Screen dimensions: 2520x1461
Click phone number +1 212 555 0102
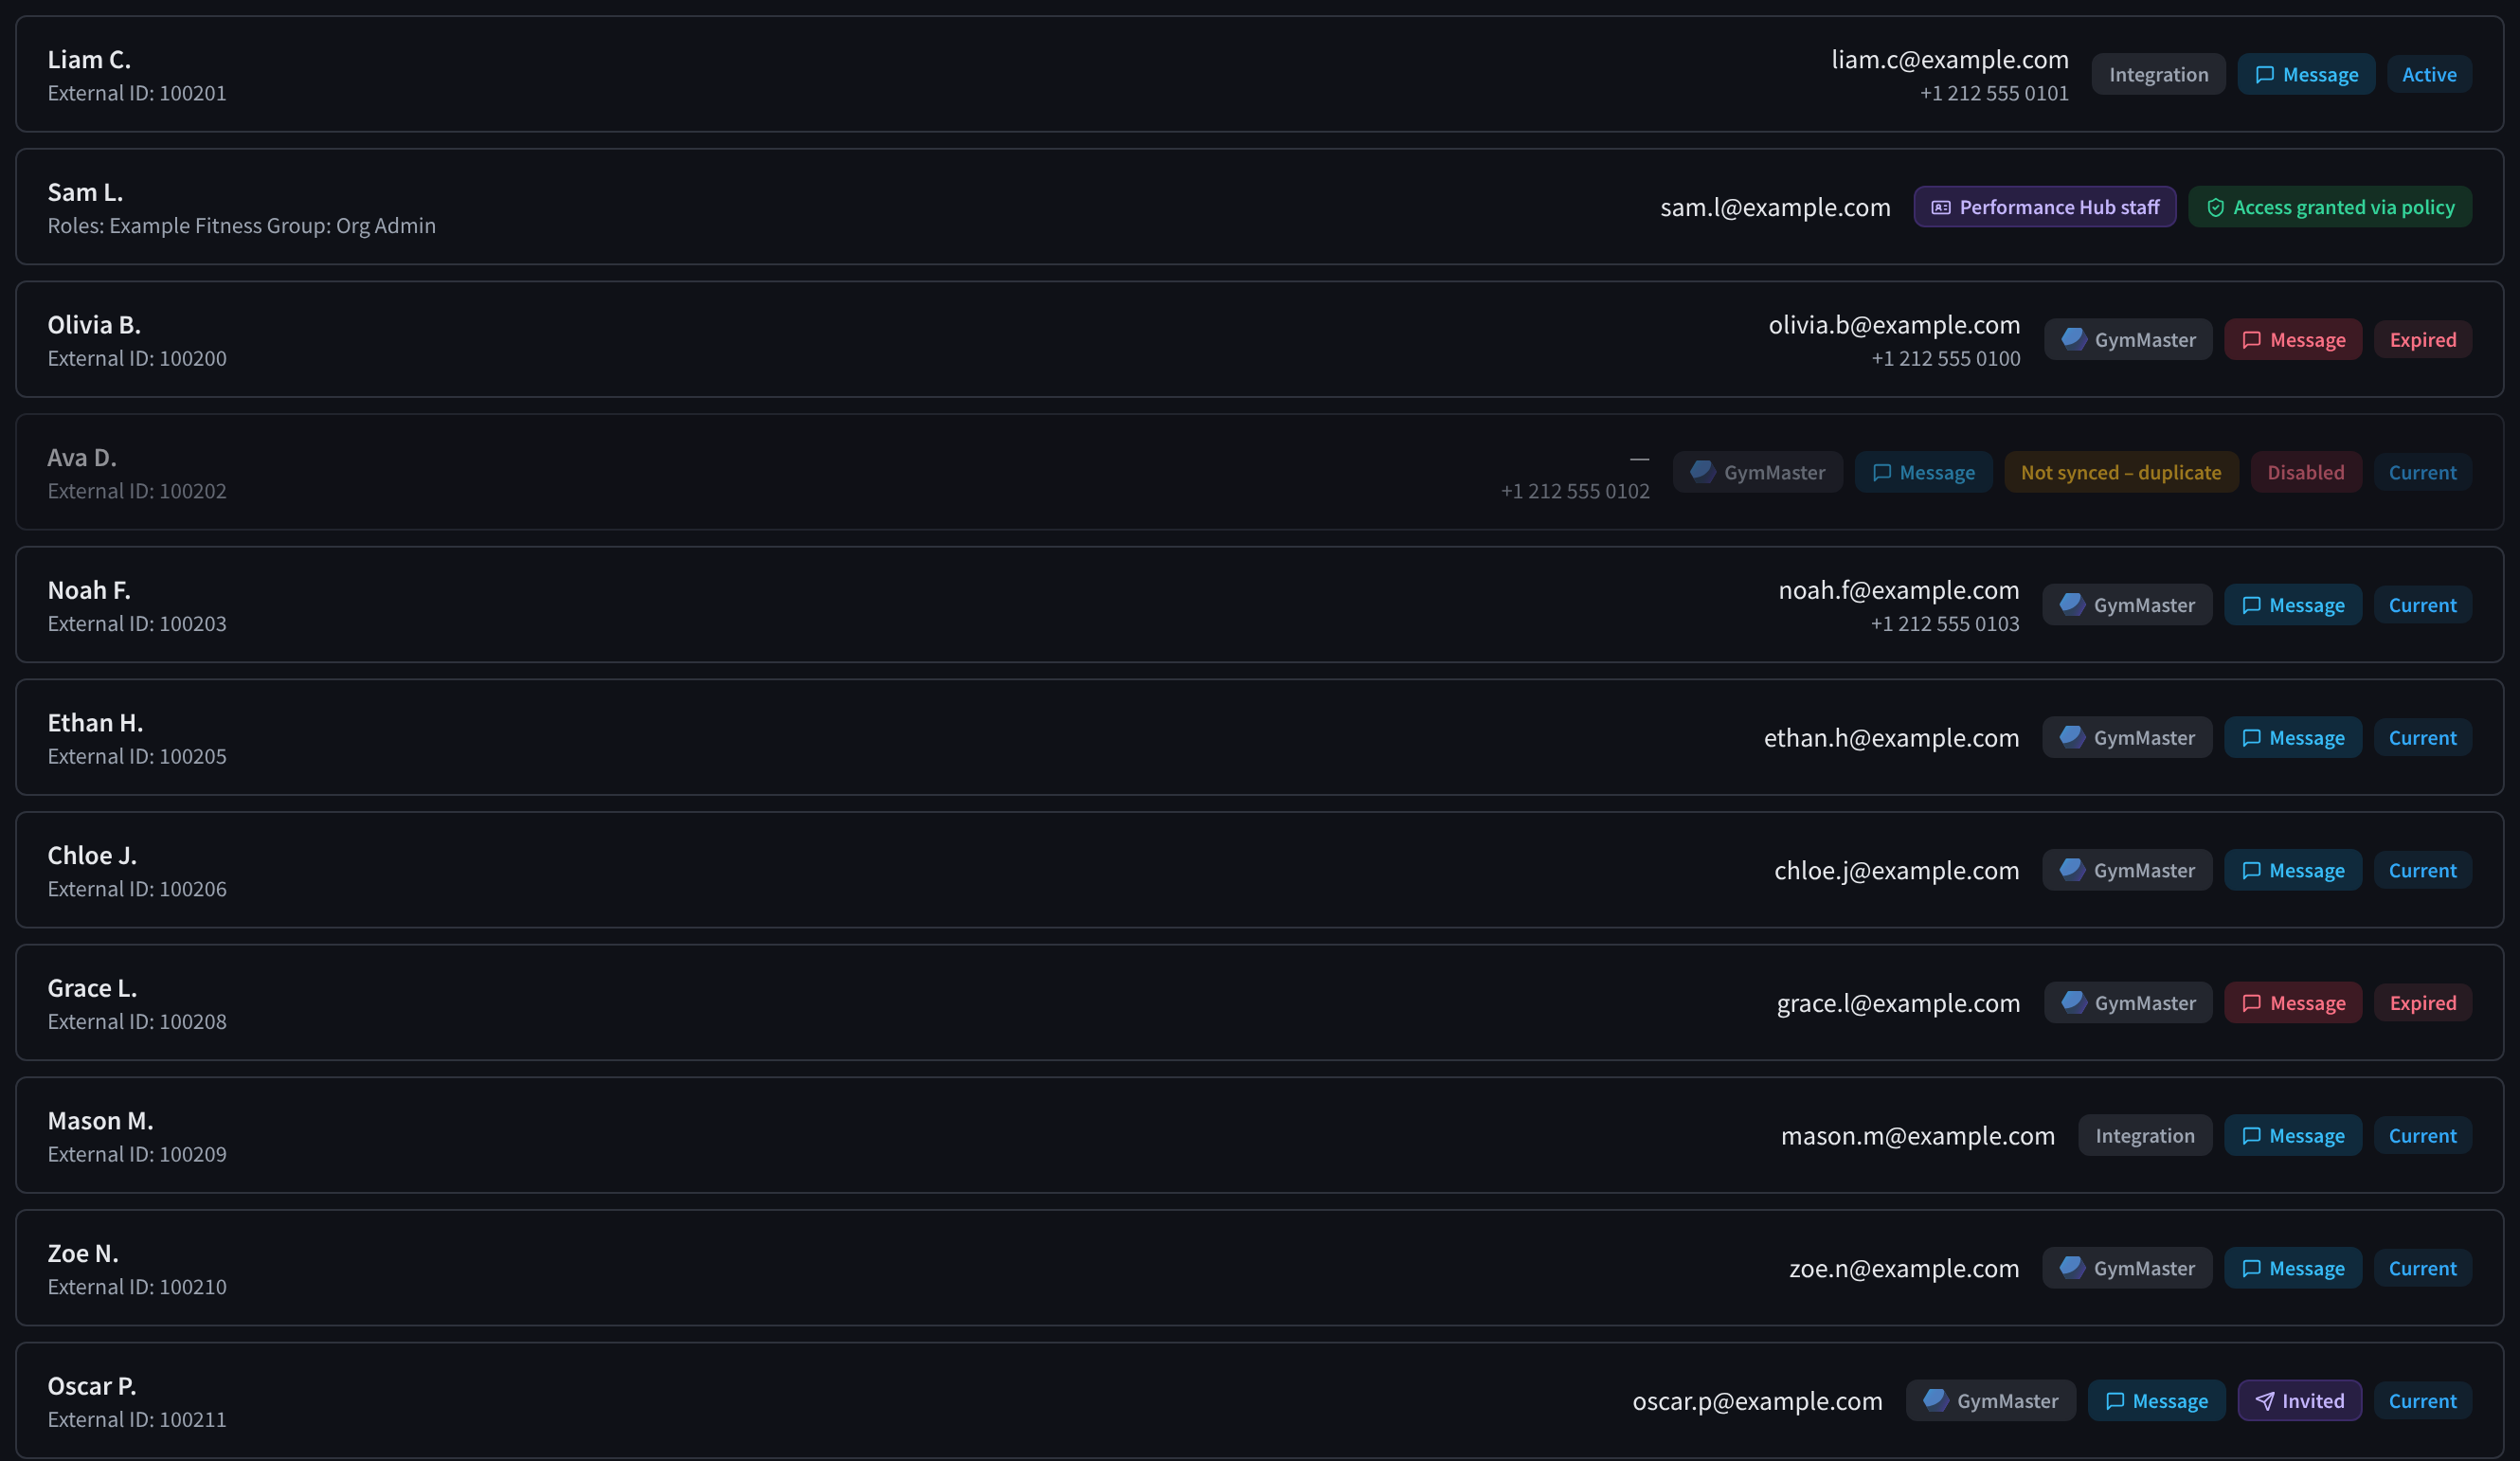tap(1575, 491)
